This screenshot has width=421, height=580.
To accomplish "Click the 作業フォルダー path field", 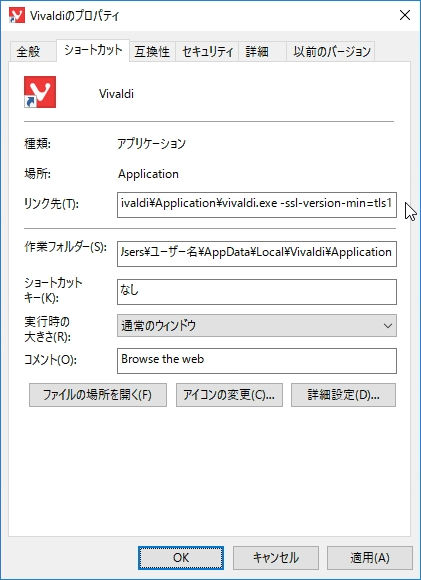I will pos(257,254).
